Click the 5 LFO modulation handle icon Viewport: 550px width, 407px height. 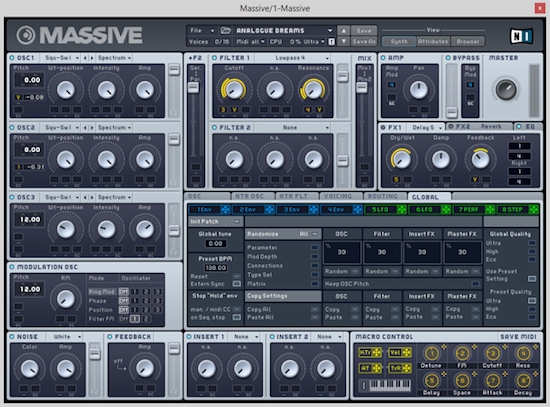pos(402,210)
